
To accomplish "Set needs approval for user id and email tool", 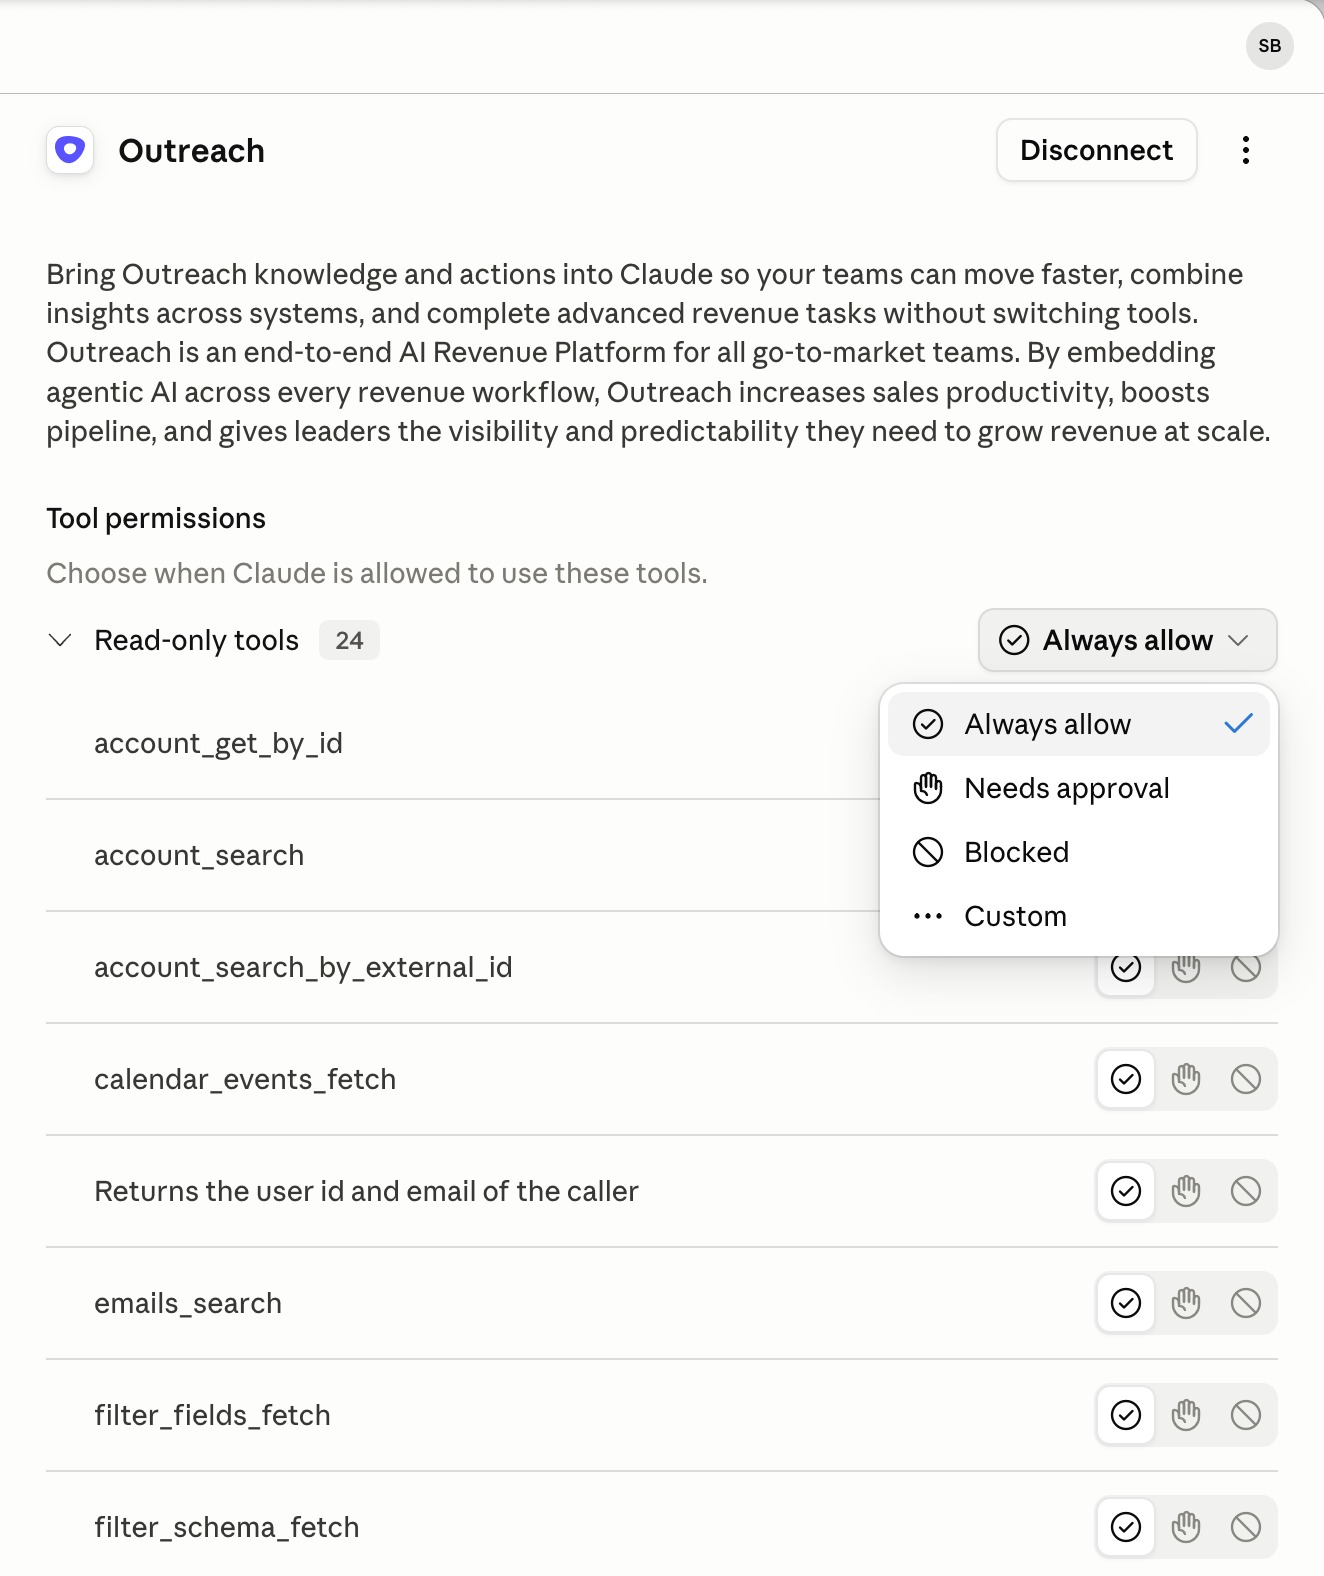I will coord(1186,1191).
